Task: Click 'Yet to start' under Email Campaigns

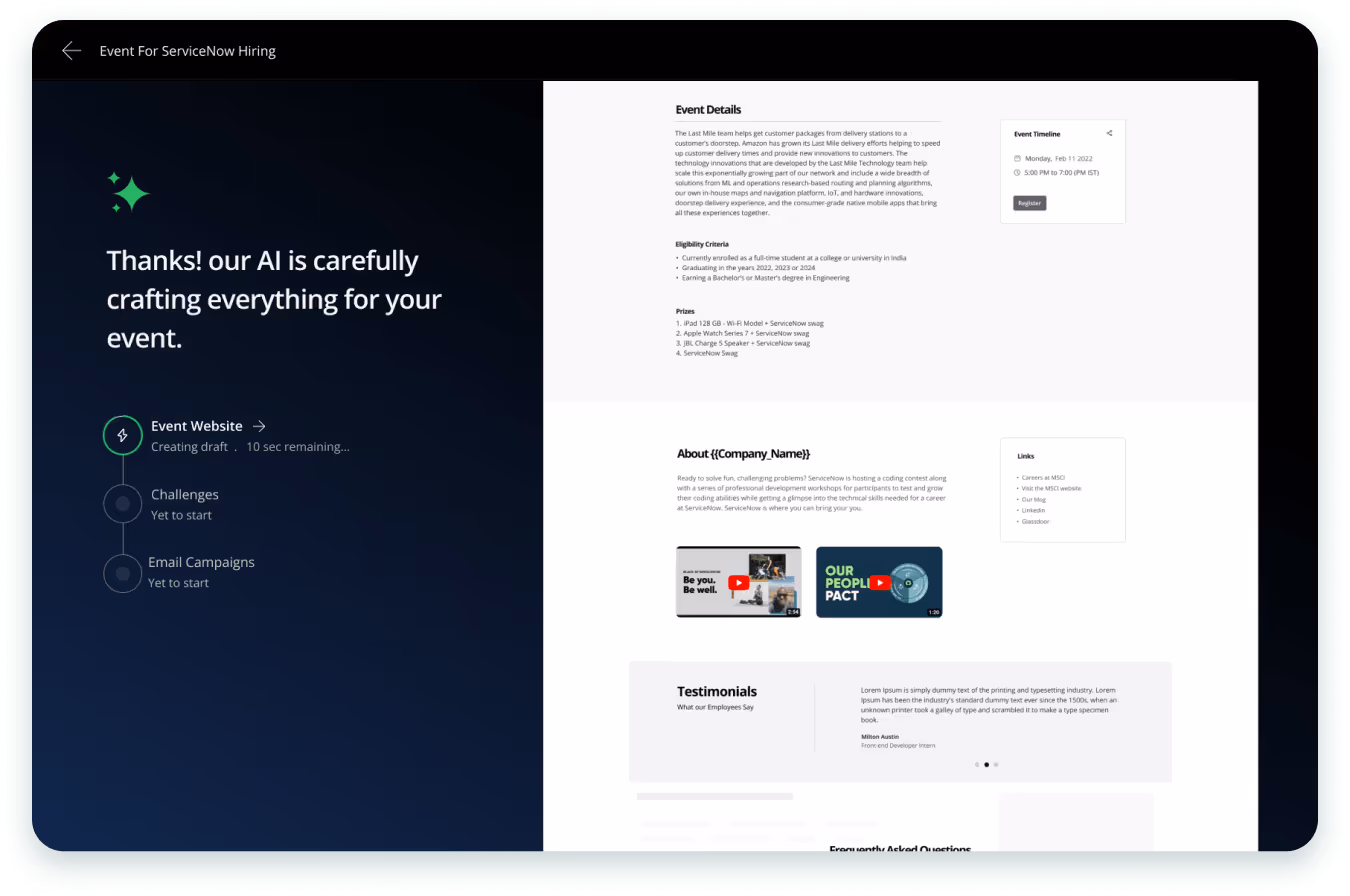Action: [x=178, y=583]
